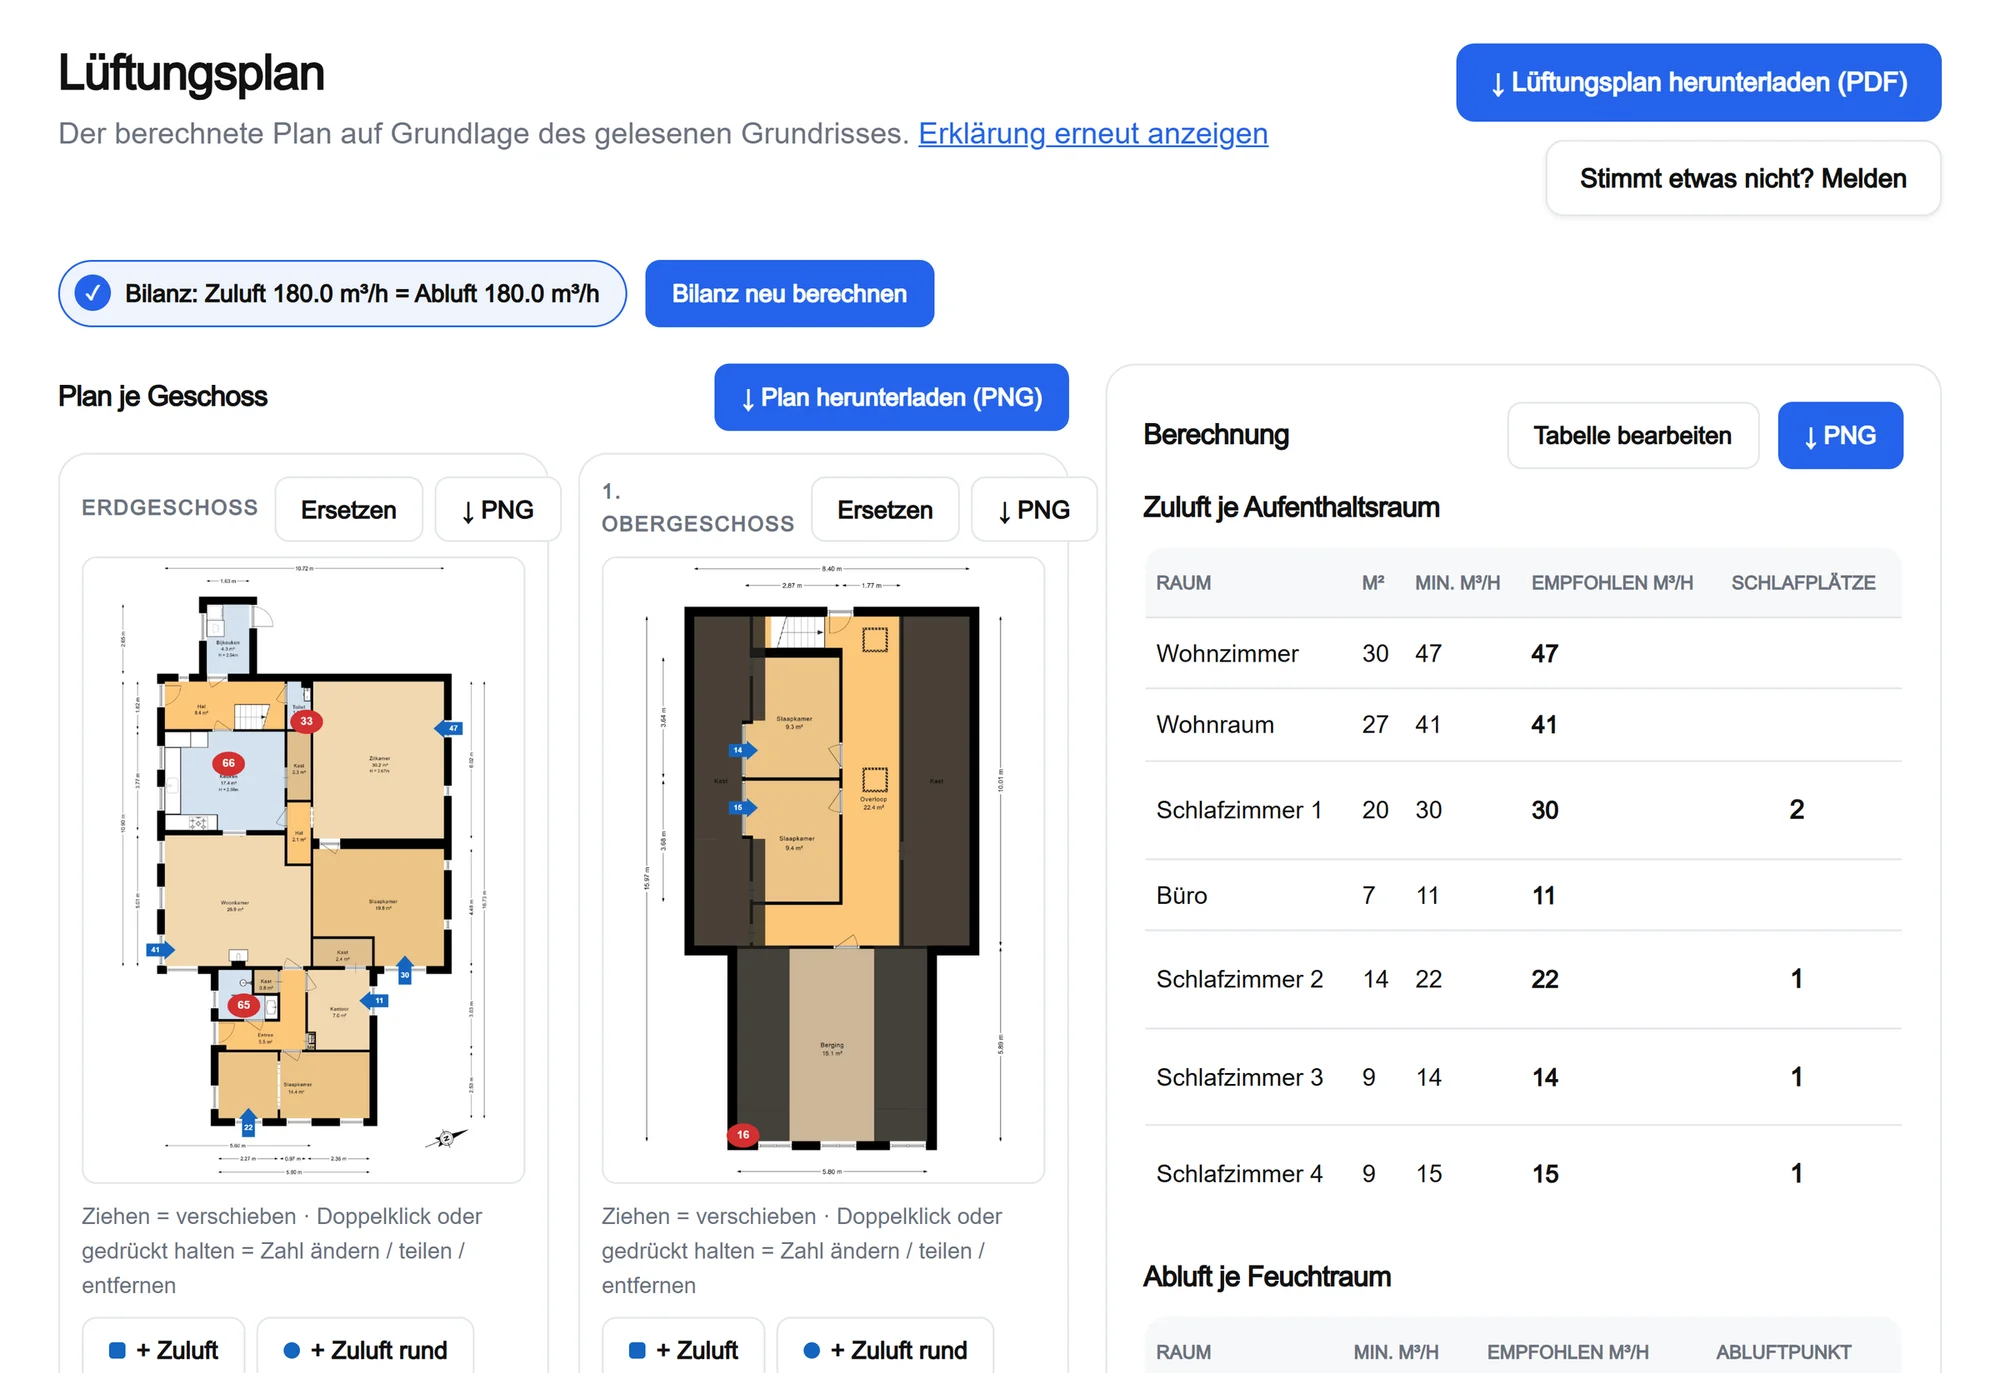
Task: Select red exhaust marker 65 near entrance
Action: [x=243, y=1005]
